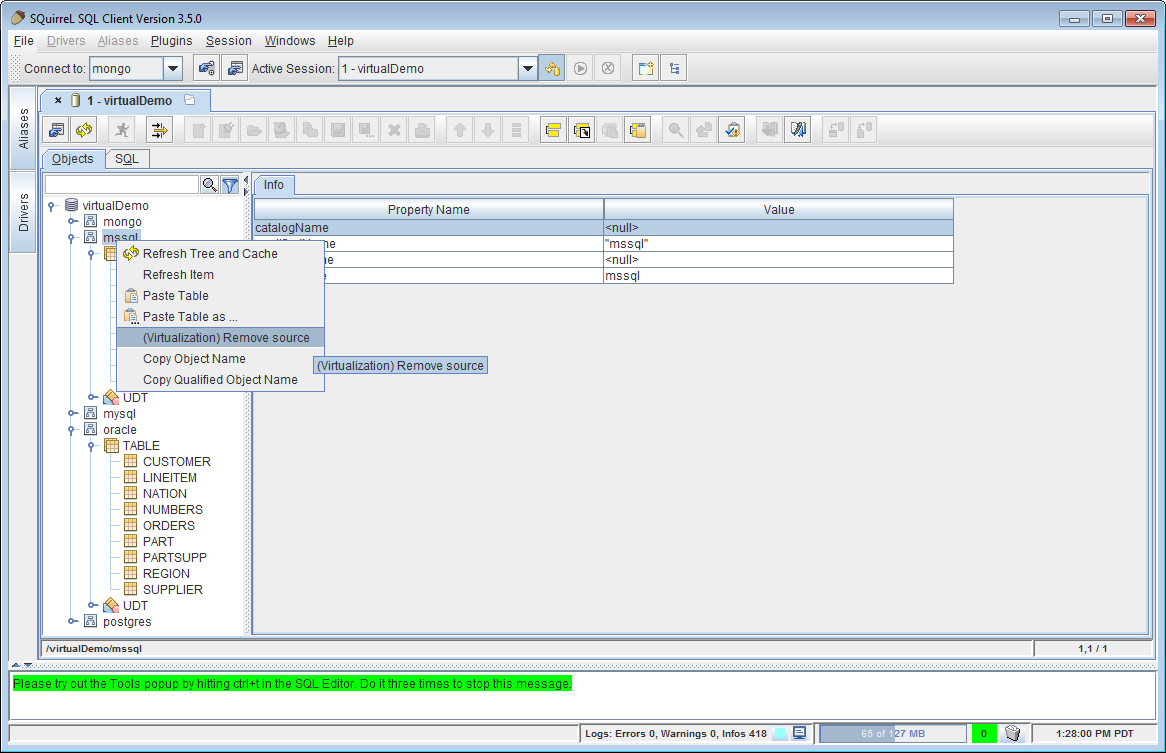Open the Help menu

click(341, 41)
